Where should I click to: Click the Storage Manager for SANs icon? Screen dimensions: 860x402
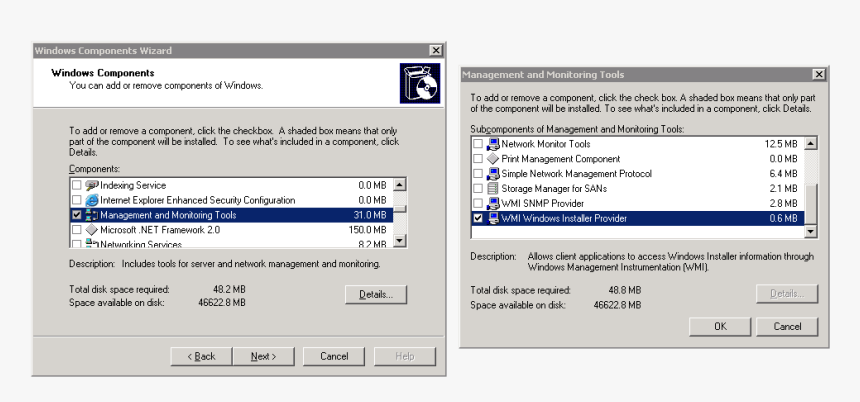[493, 188]
